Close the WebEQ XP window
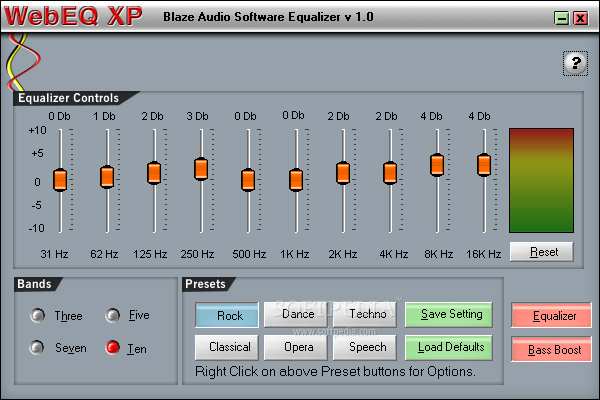The width and height of the screenshot is (600, 400). [580, 18]
